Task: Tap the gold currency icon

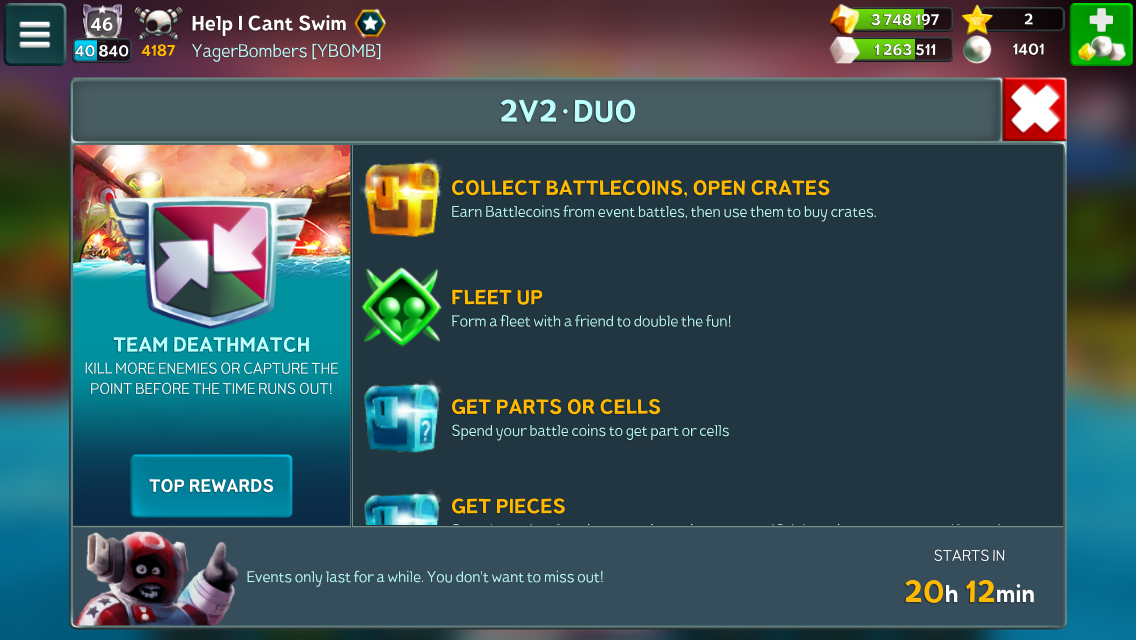Action: 845,20
